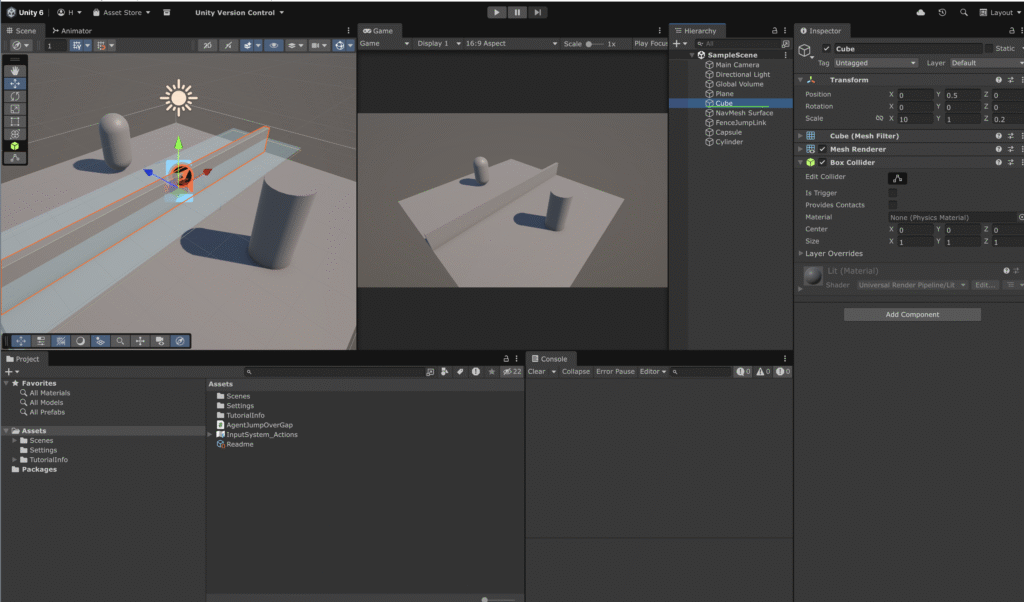The width and height of the screenshot is (1024, 602).
Task: Open global search magnifier icon
Action: tap(964, 12)
